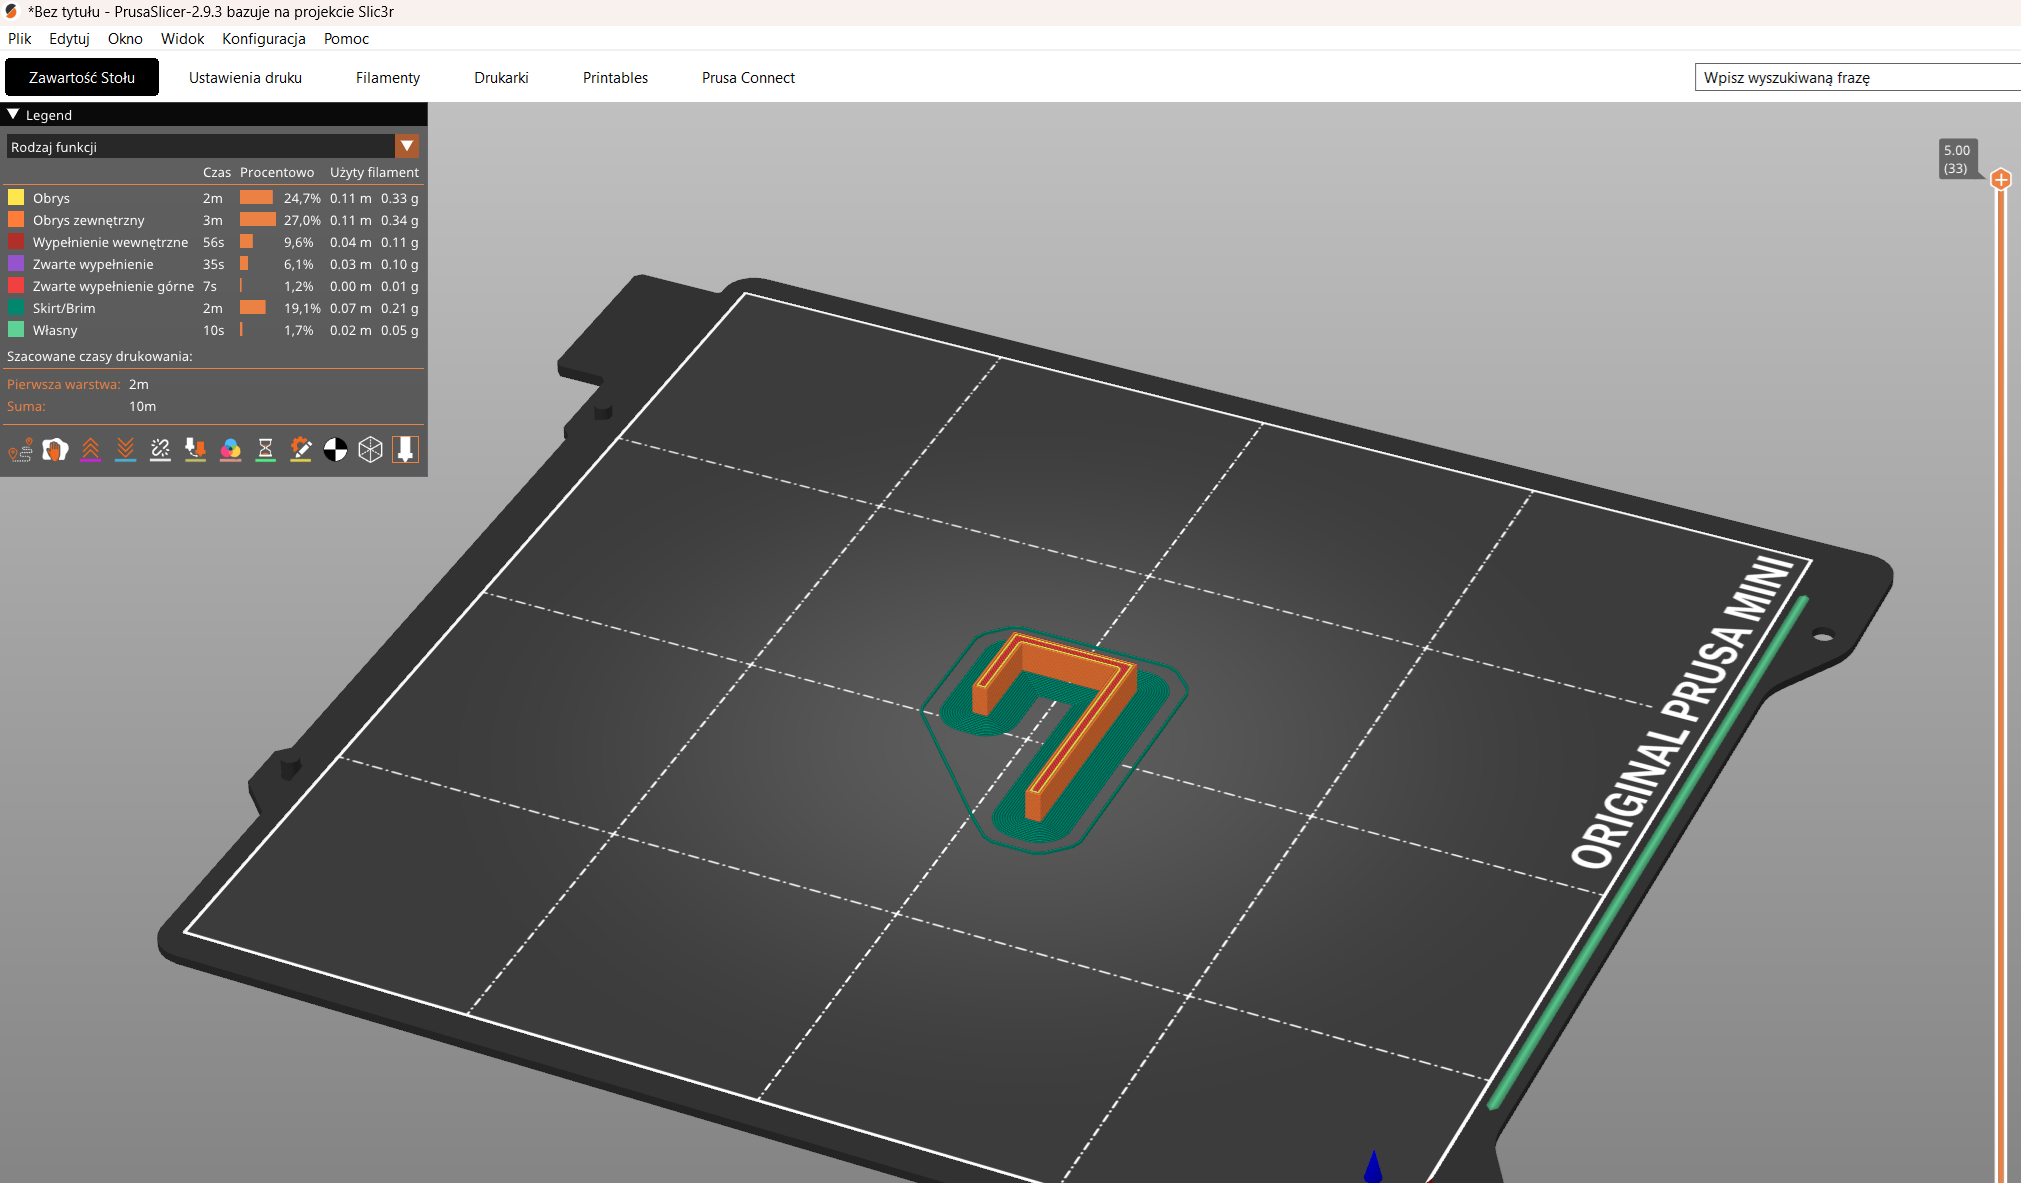Toggle retractions icon with upward chevrons

point(90,450)
